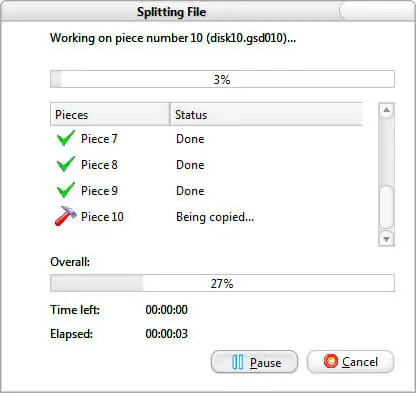This screenshot has width=416, height=393.
Task: Click the scrollbar thumb in the pieces list
Action: coord(387,207)
